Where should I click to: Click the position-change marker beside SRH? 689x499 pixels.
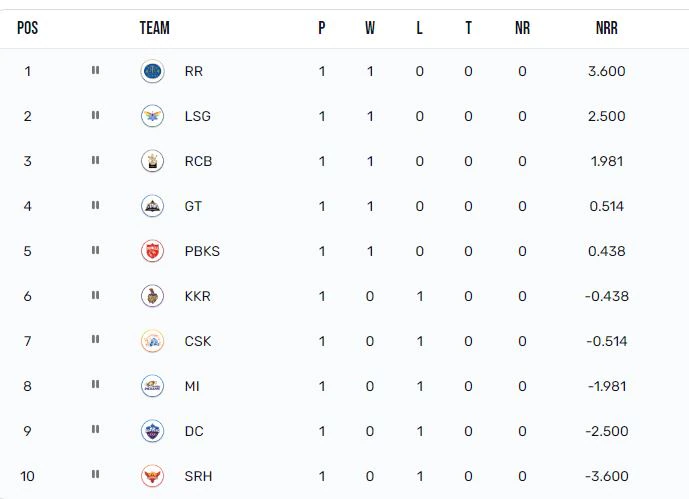(x=95, y=476)
